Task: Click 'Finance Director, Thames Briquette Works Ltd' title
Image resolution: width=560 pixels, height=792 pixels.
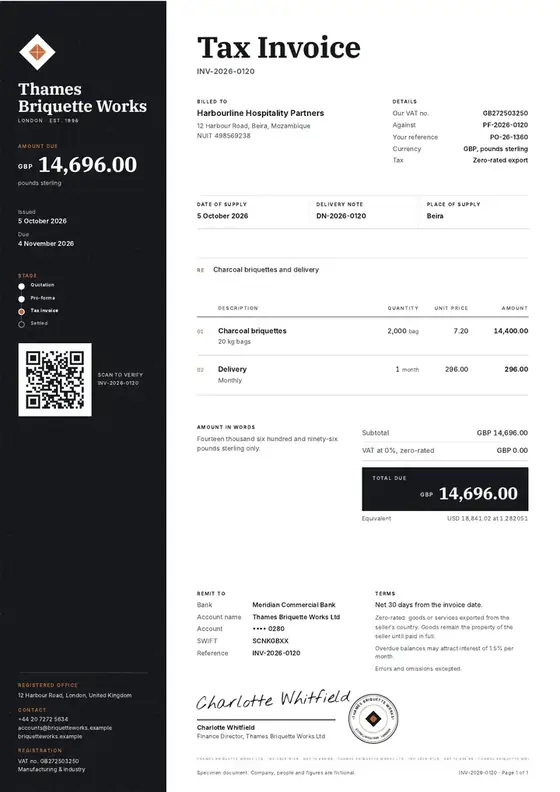Action: click(261, 736)
